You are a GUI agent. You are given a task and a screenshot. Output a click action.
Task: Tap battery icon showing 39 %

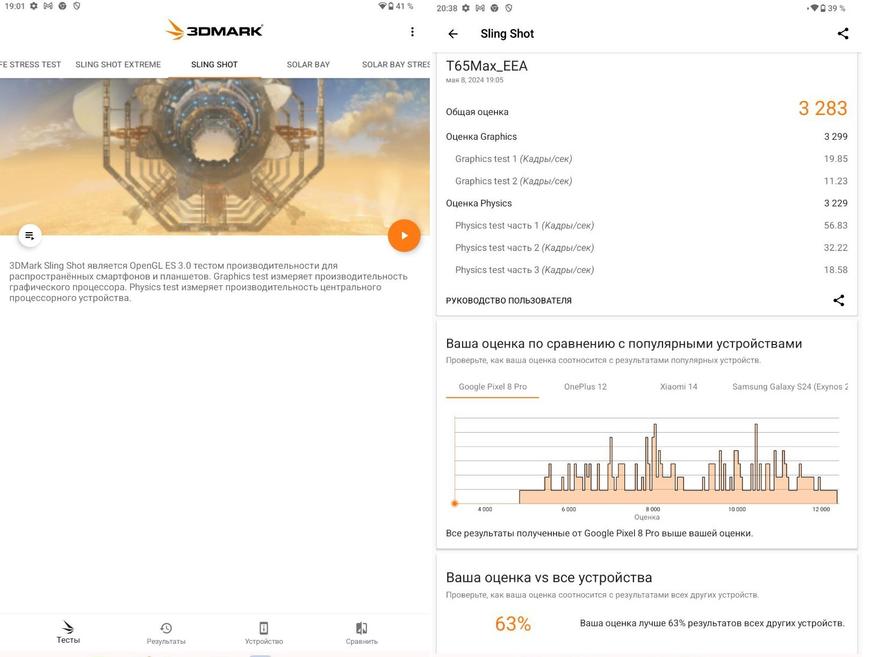pos(823,8)
